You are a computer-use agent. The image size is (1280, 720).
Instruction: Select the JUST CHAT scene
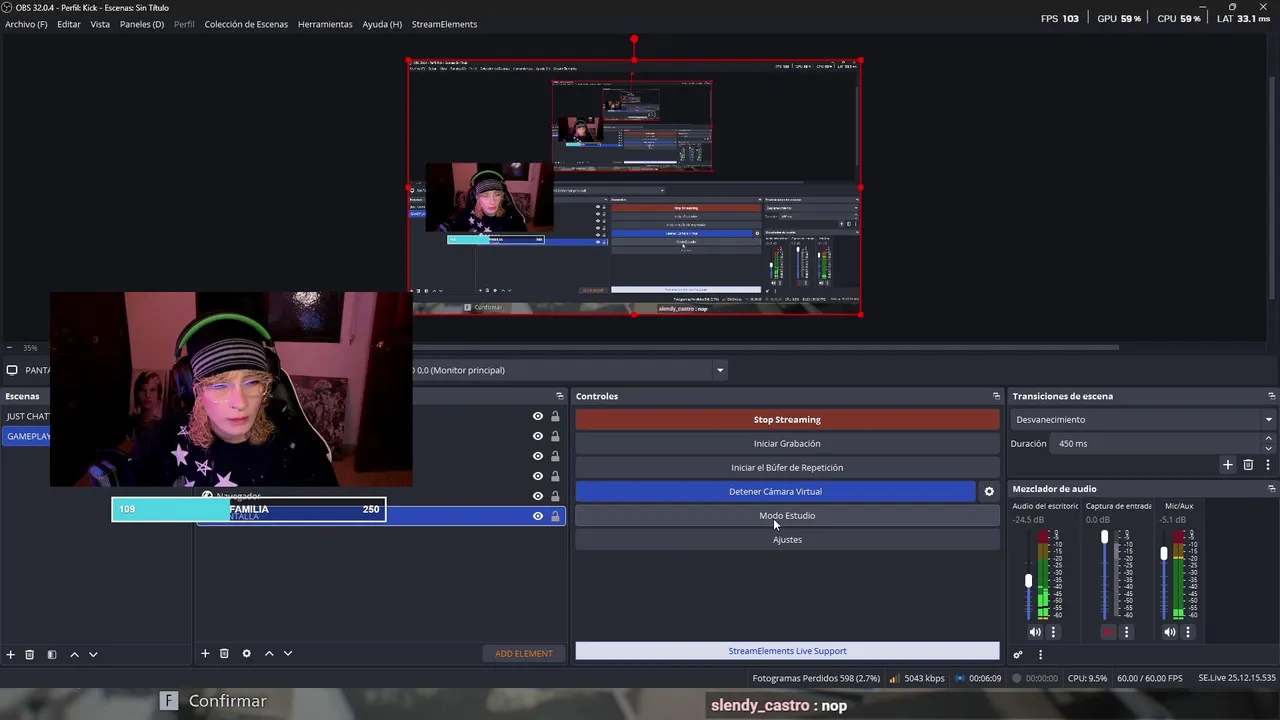26,416
